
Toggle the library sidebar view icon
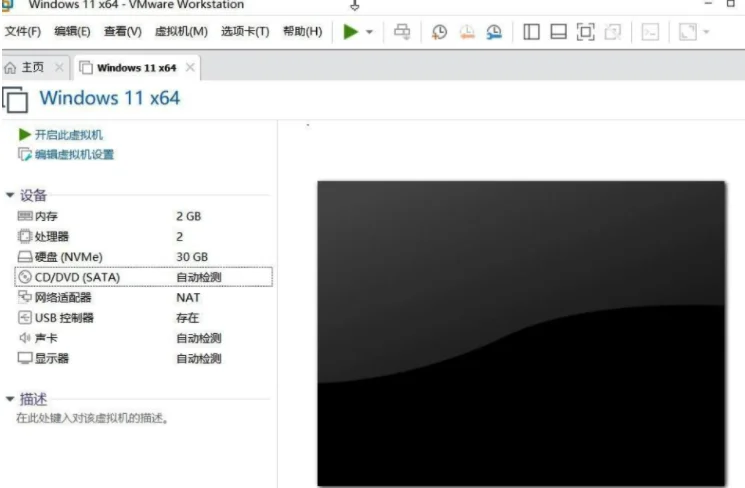[531, 32]
